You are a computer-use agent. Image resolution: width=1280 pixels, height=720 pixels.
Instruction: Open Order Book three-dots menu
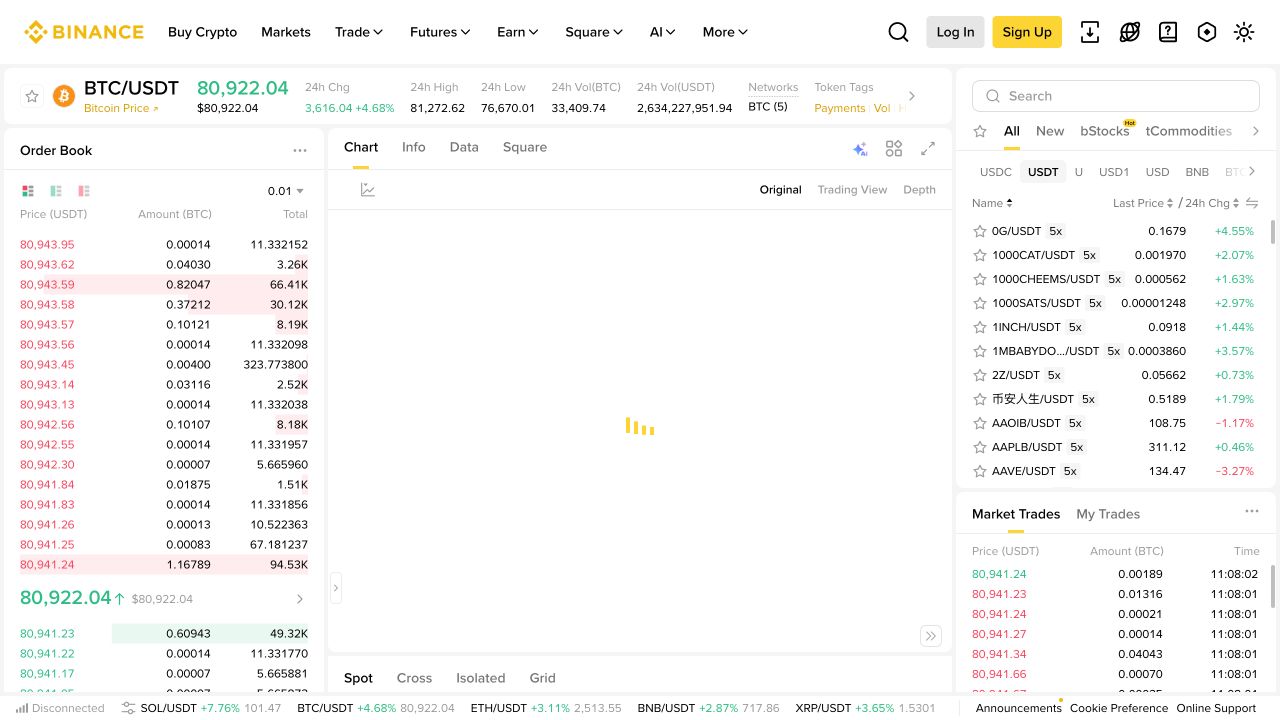300,150
